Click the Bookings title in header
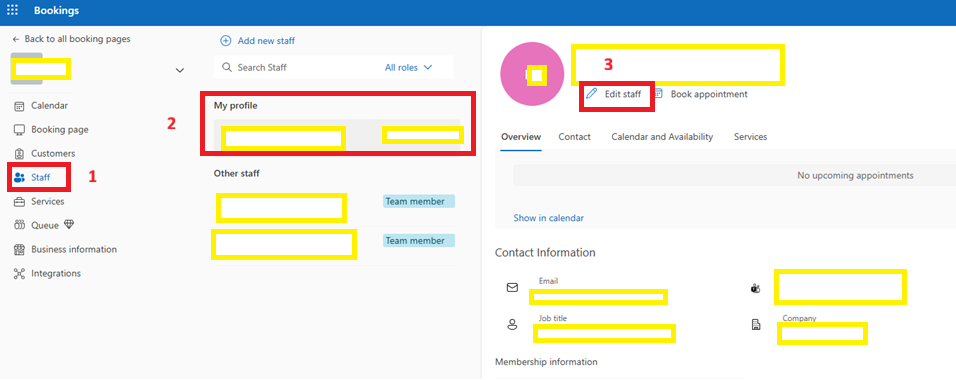This screenshot has height=380, width=956. [x=56, y=10]
